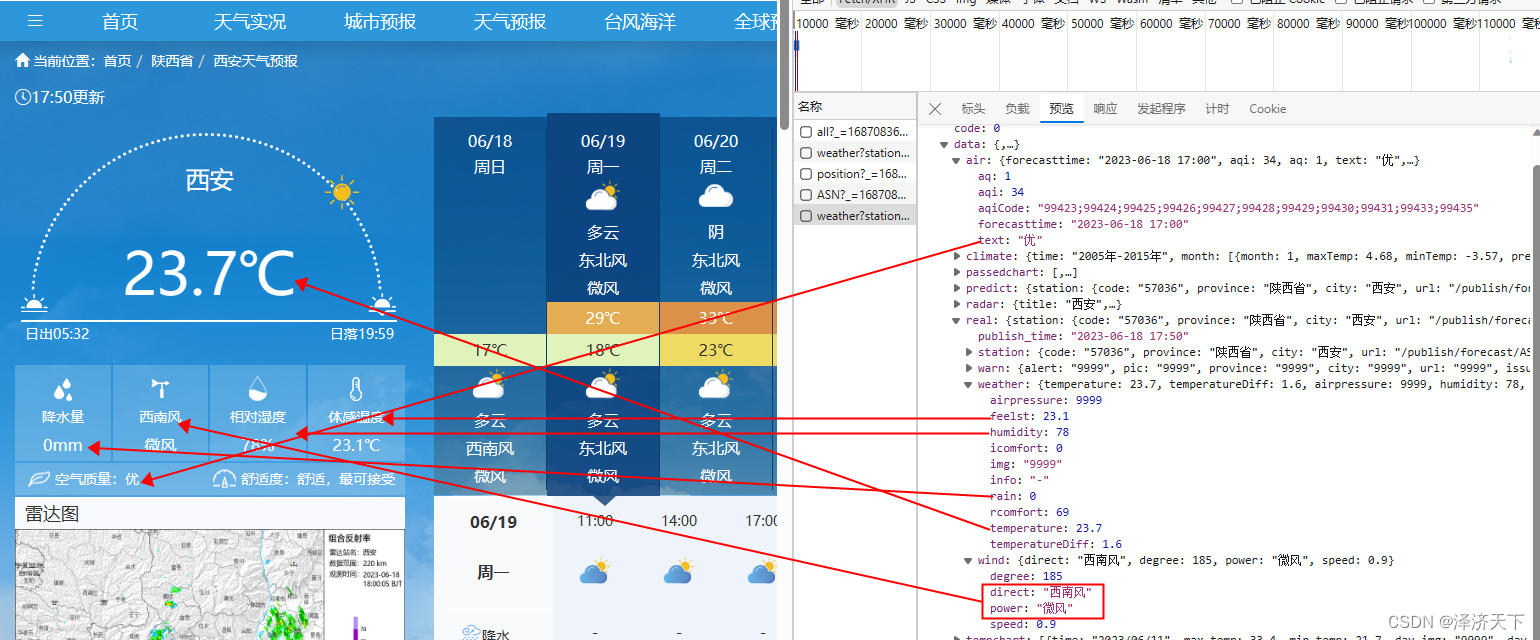Image resolution: width=1540 pixels, height=640 pixels.
Task: Open the 计时 tab
Action: [1217, 108]
